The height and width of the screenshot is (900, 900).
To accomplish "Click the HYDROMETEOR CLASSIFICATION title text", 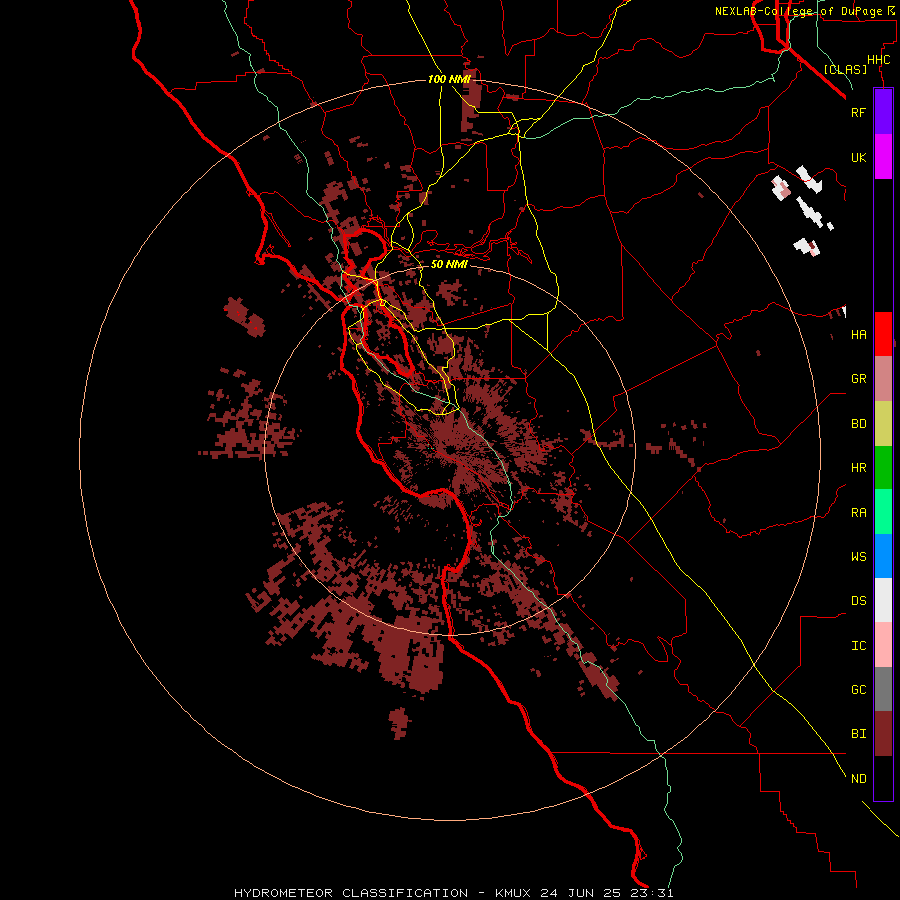I will (351, 893).
